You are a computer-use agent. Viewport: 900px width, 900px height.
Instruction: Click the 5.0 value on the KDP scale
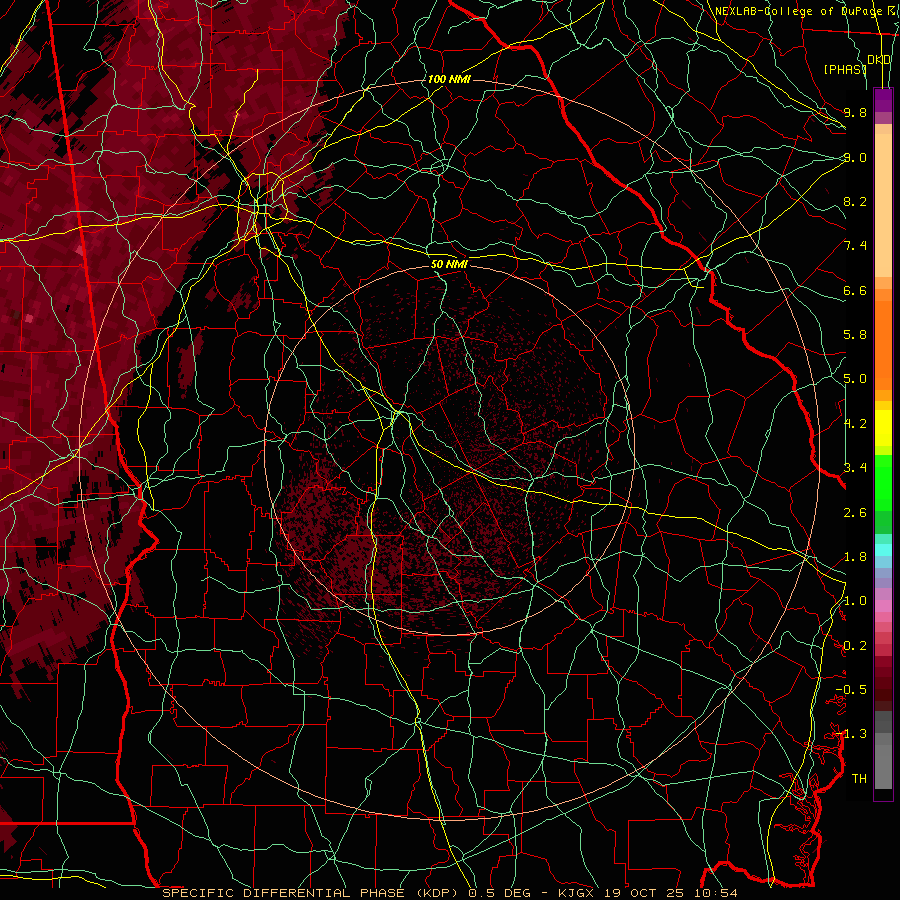pyautogui.click(x=855, y=379)
